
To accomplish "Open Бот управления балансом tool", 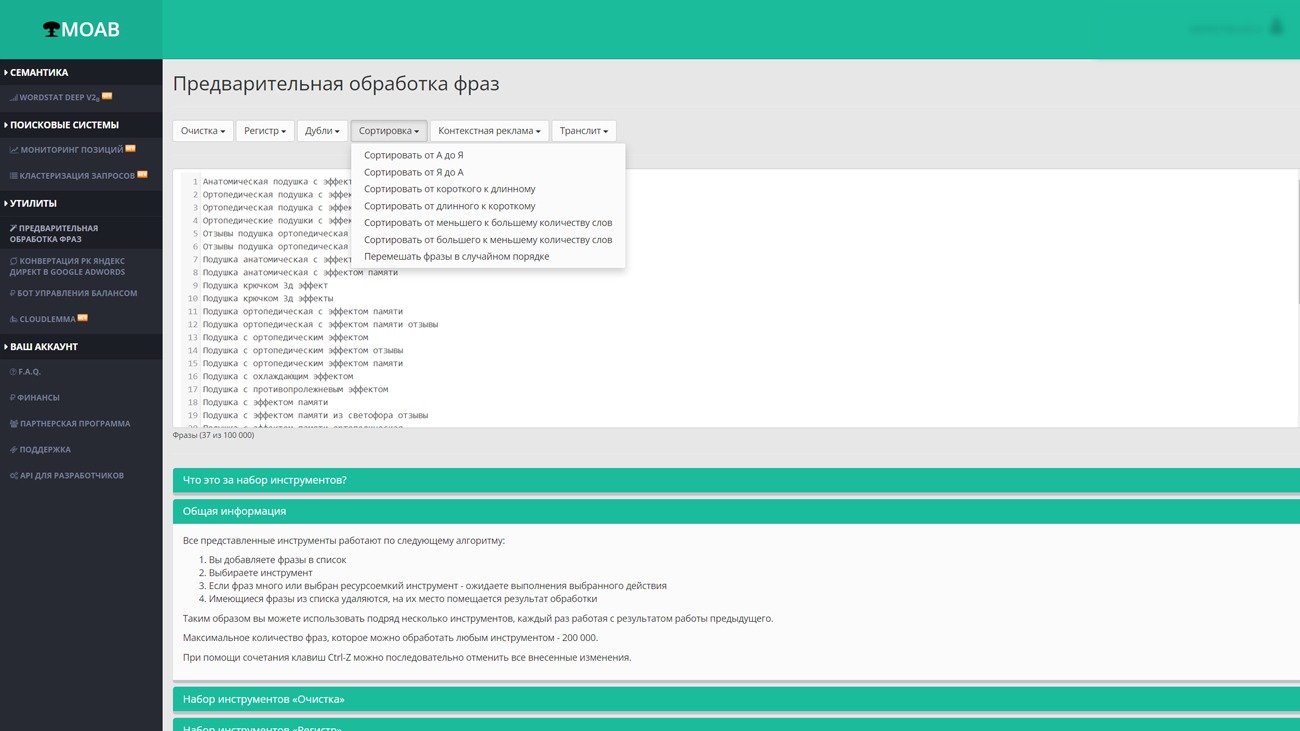I will click(77, 293).
